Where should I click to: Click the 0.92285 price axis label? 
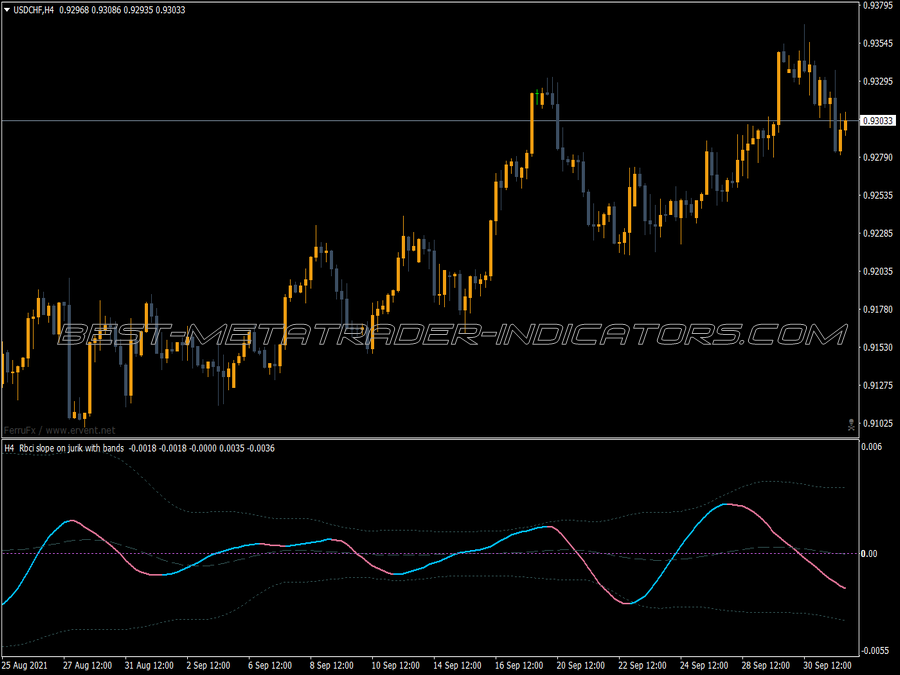point(878,233)
